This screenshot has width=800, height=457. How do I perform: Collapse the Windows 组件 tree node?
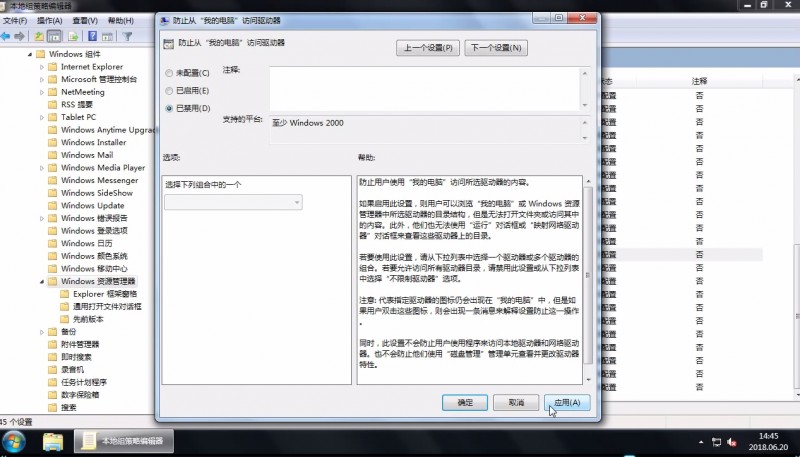point(30,54)
